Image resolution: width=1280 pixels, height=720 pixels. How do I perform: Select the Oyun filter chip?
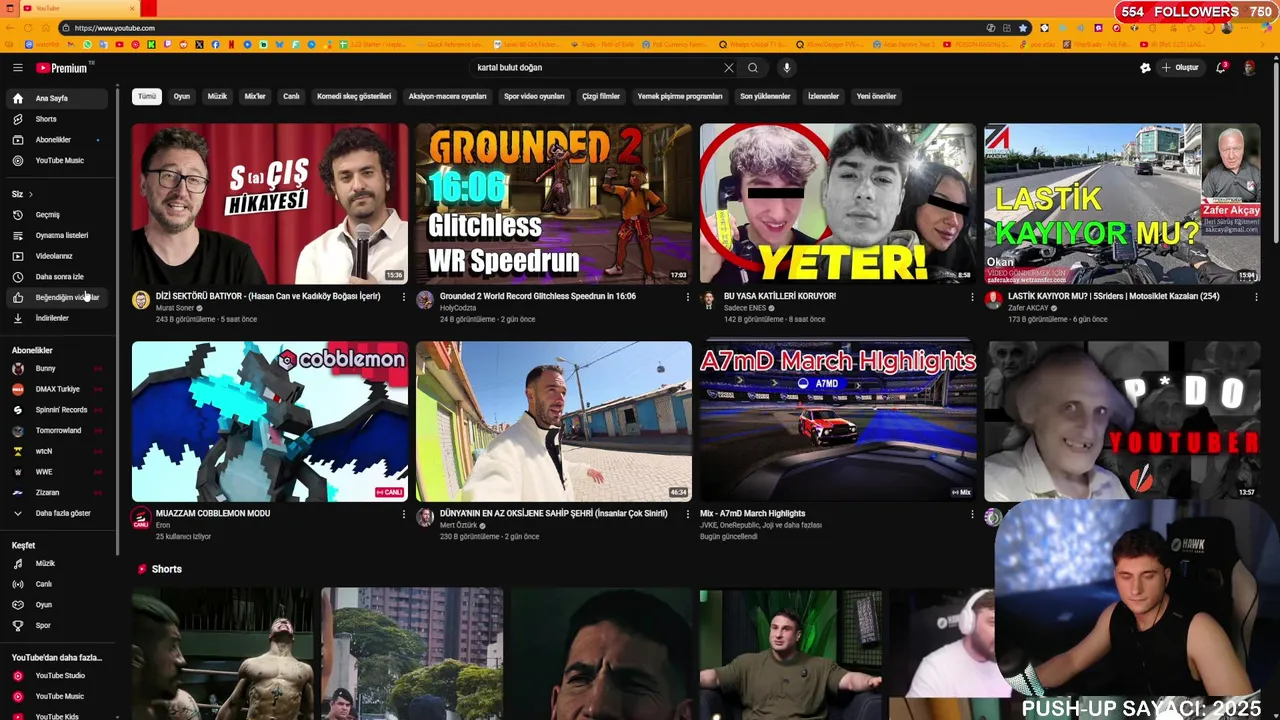point(182,97)
